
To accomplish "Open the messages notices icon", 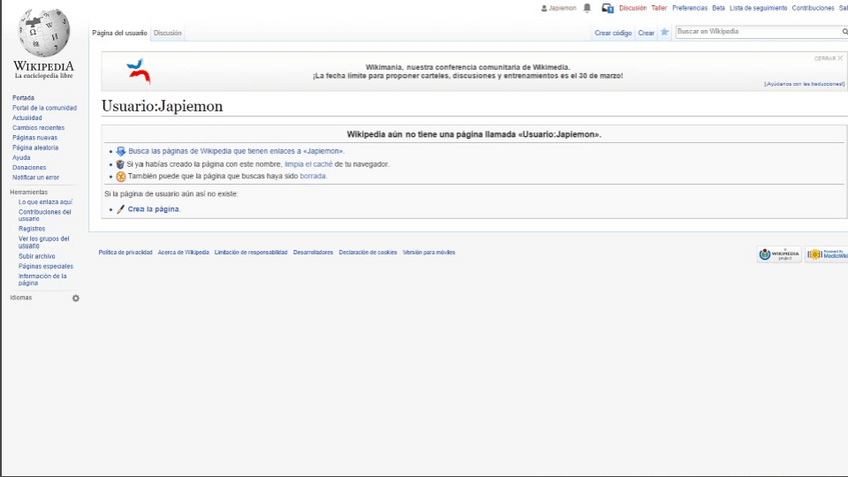I will [607, 8].
